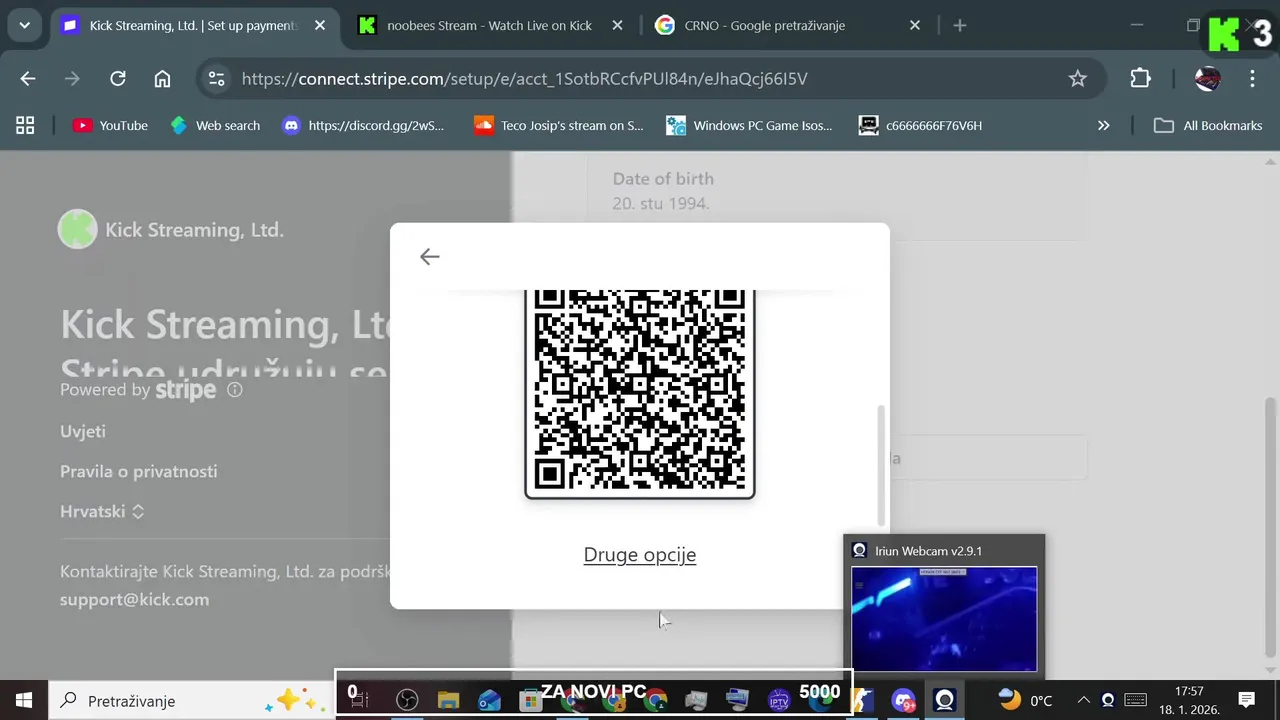The width and height of the screenshot is (1280, 720).
Task: Open the Windows notification center
Action: point(1246,700)
